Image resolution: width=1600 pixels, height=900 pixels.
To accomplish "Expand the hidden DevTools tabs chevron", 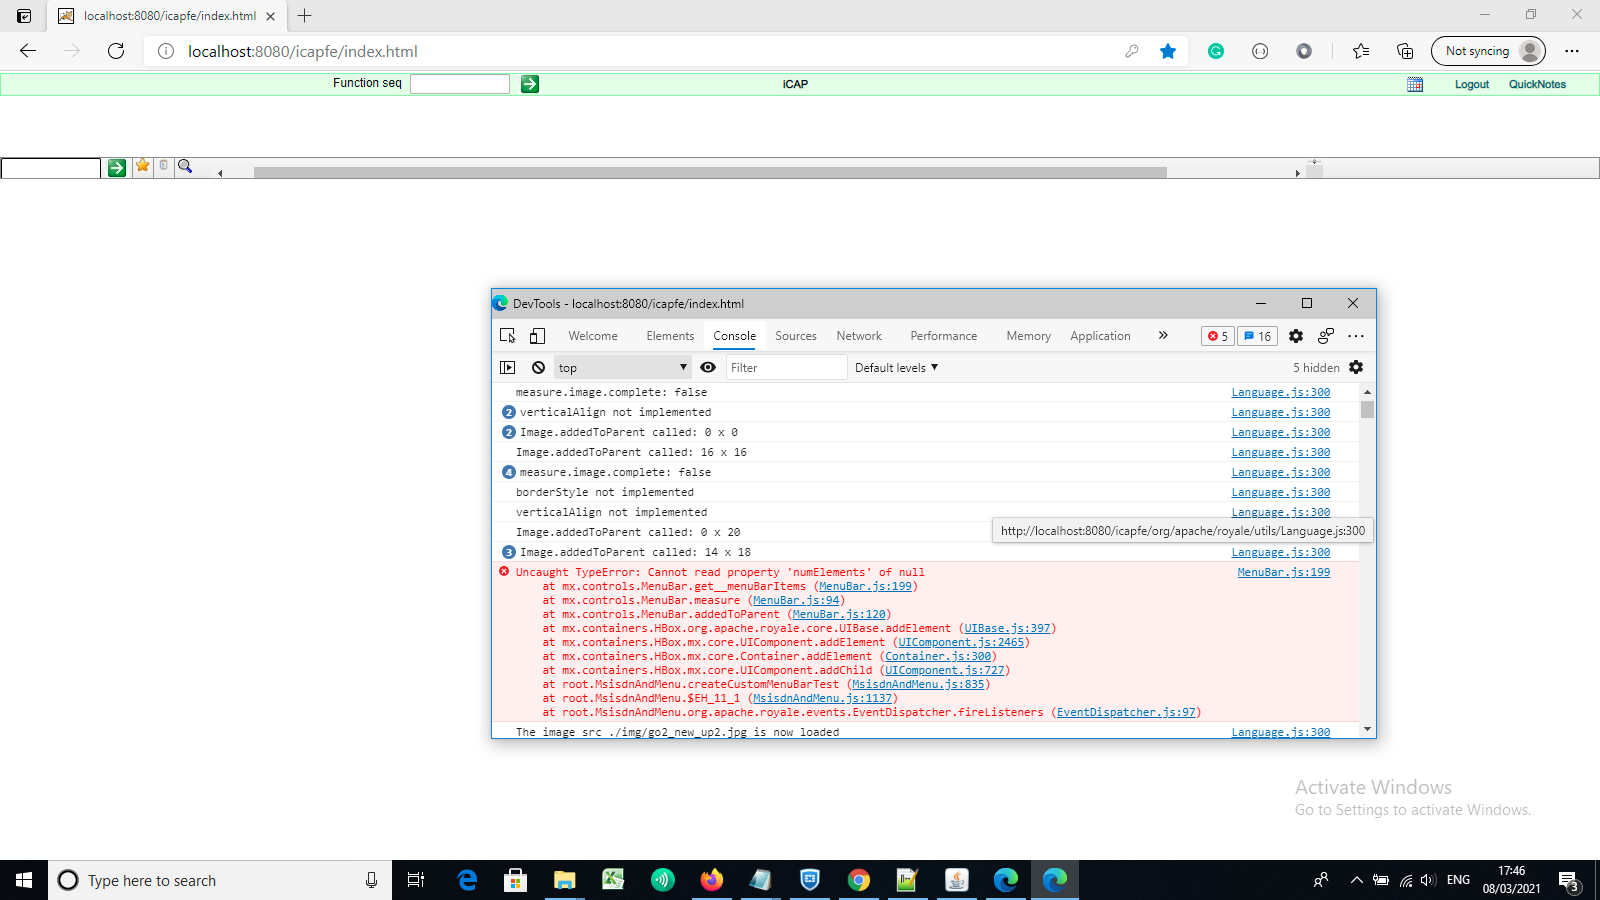I will 1163,336.
